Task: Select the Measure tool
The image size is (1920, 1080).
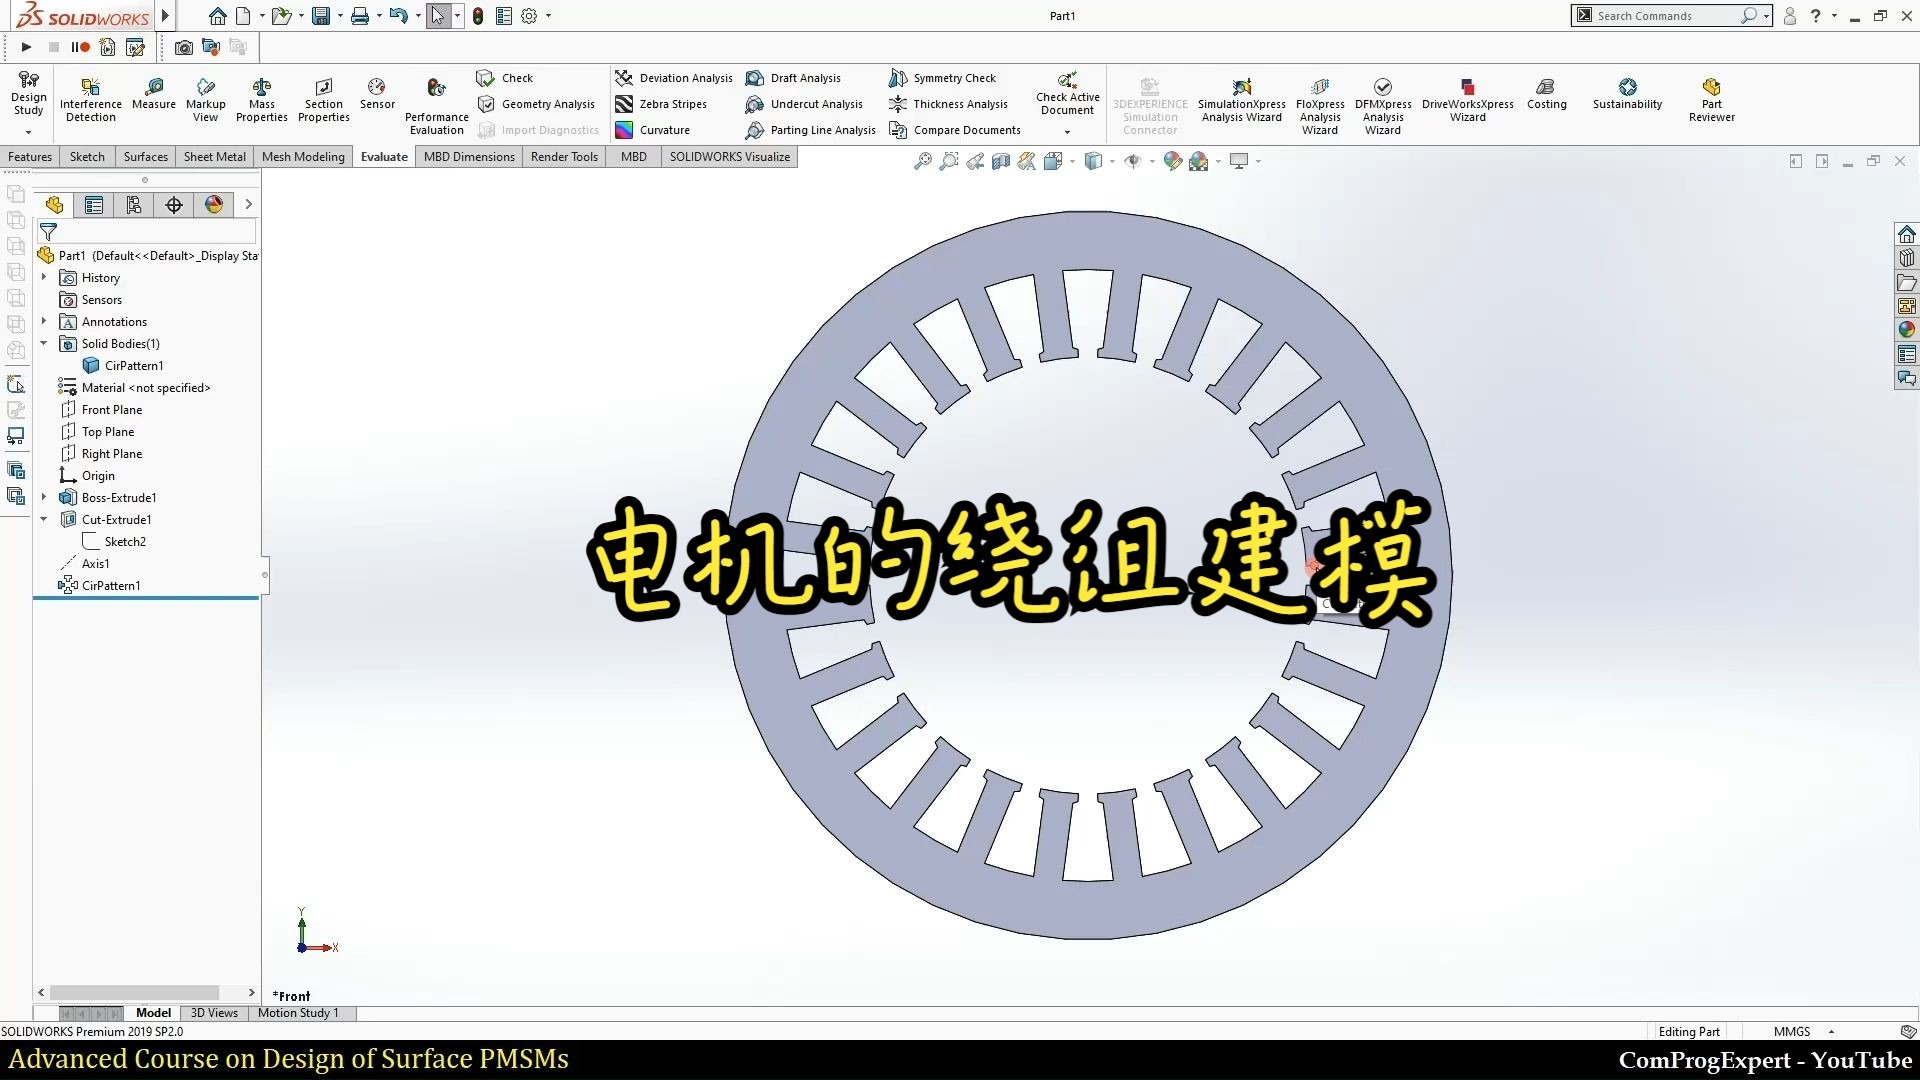Action: 153,97
